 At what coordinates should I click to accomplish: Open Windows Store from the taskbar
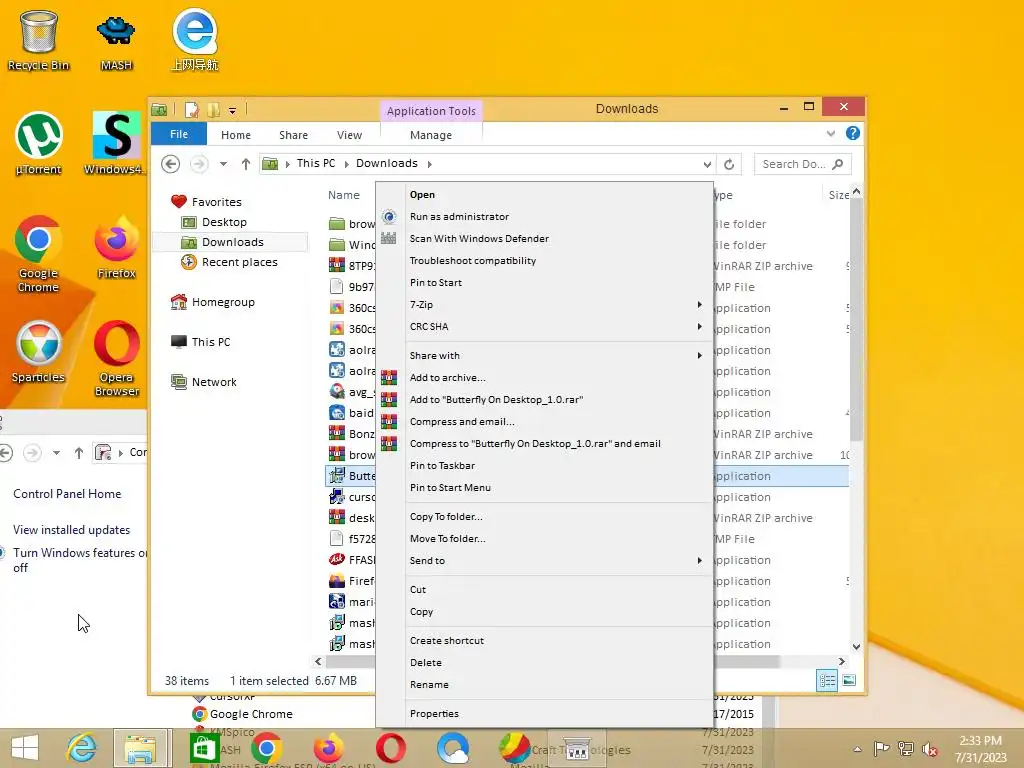(204, 748)
